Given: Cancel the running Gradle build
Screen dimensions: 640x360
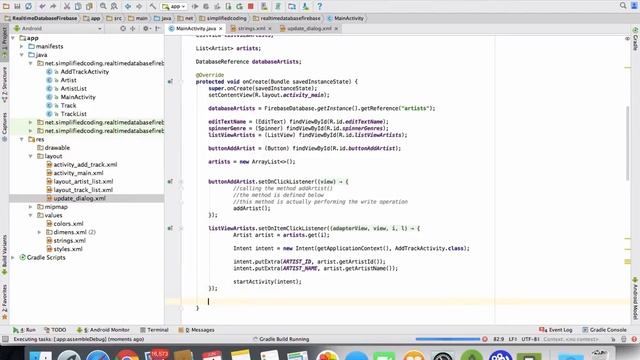Looking at the screenshot, I should tap(485, 339).
